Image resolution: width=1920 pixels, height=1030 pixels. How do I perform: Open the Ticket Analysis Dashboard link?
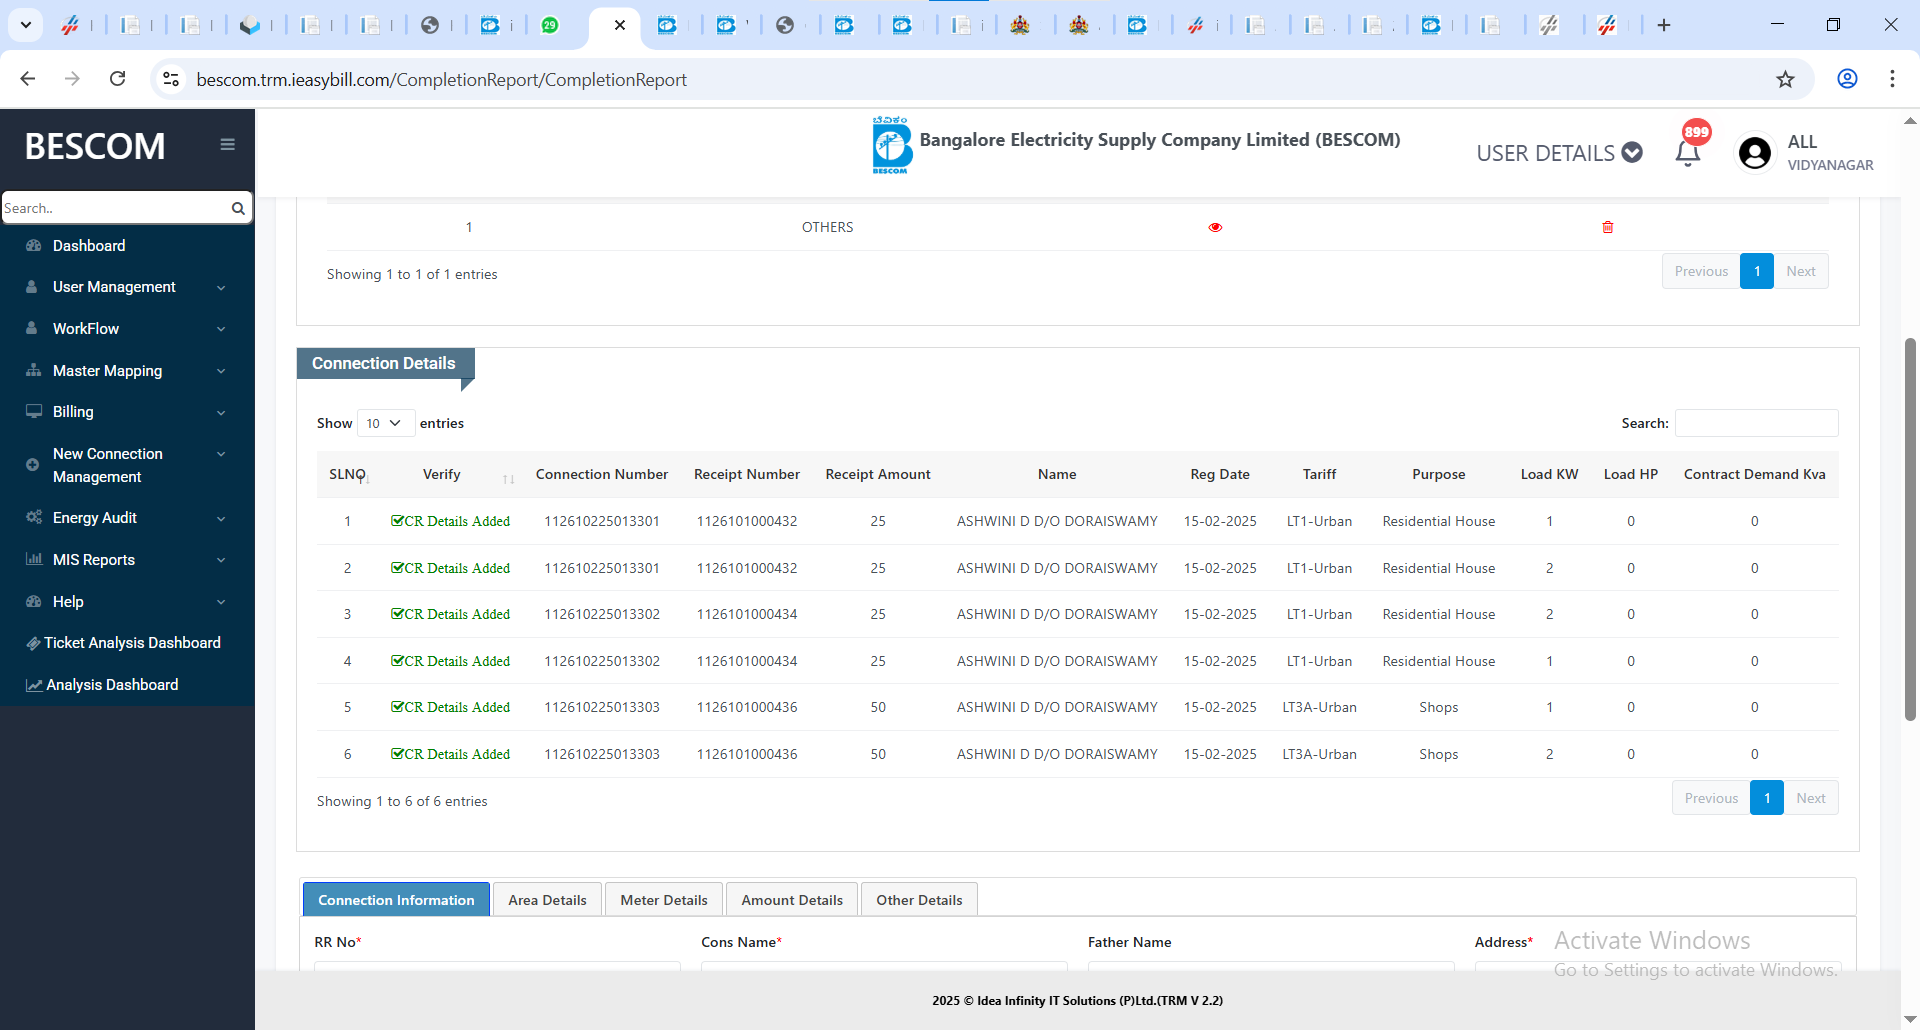[132, 643]
